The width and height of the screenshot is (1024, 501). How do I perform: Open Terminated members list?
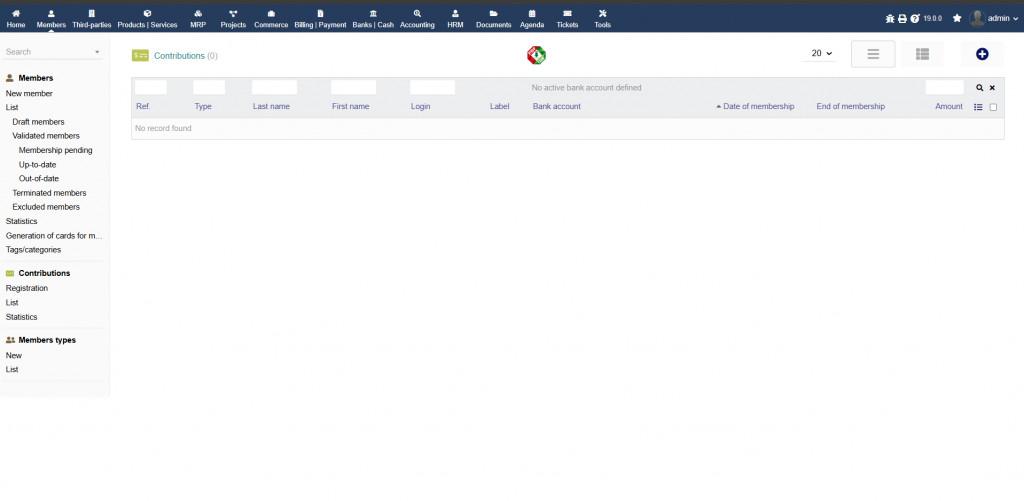click(x=49, y=193)
